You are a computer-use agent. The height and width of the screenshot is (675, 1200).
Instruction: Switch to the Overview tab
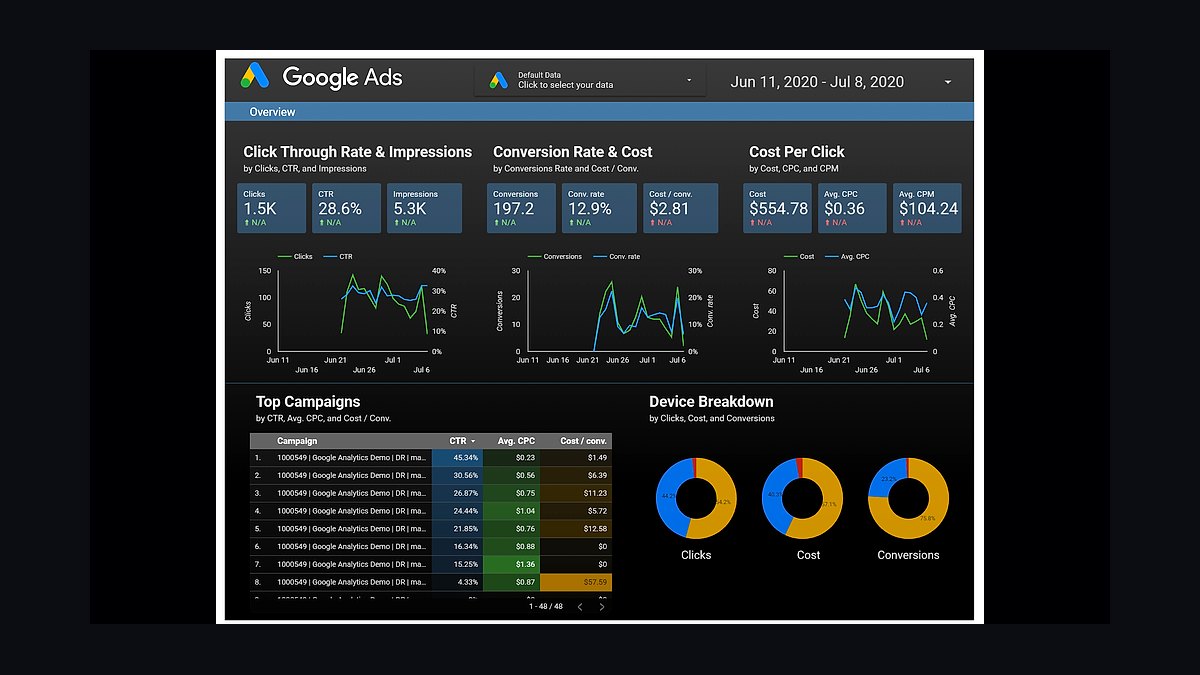[x=272, y=112]
